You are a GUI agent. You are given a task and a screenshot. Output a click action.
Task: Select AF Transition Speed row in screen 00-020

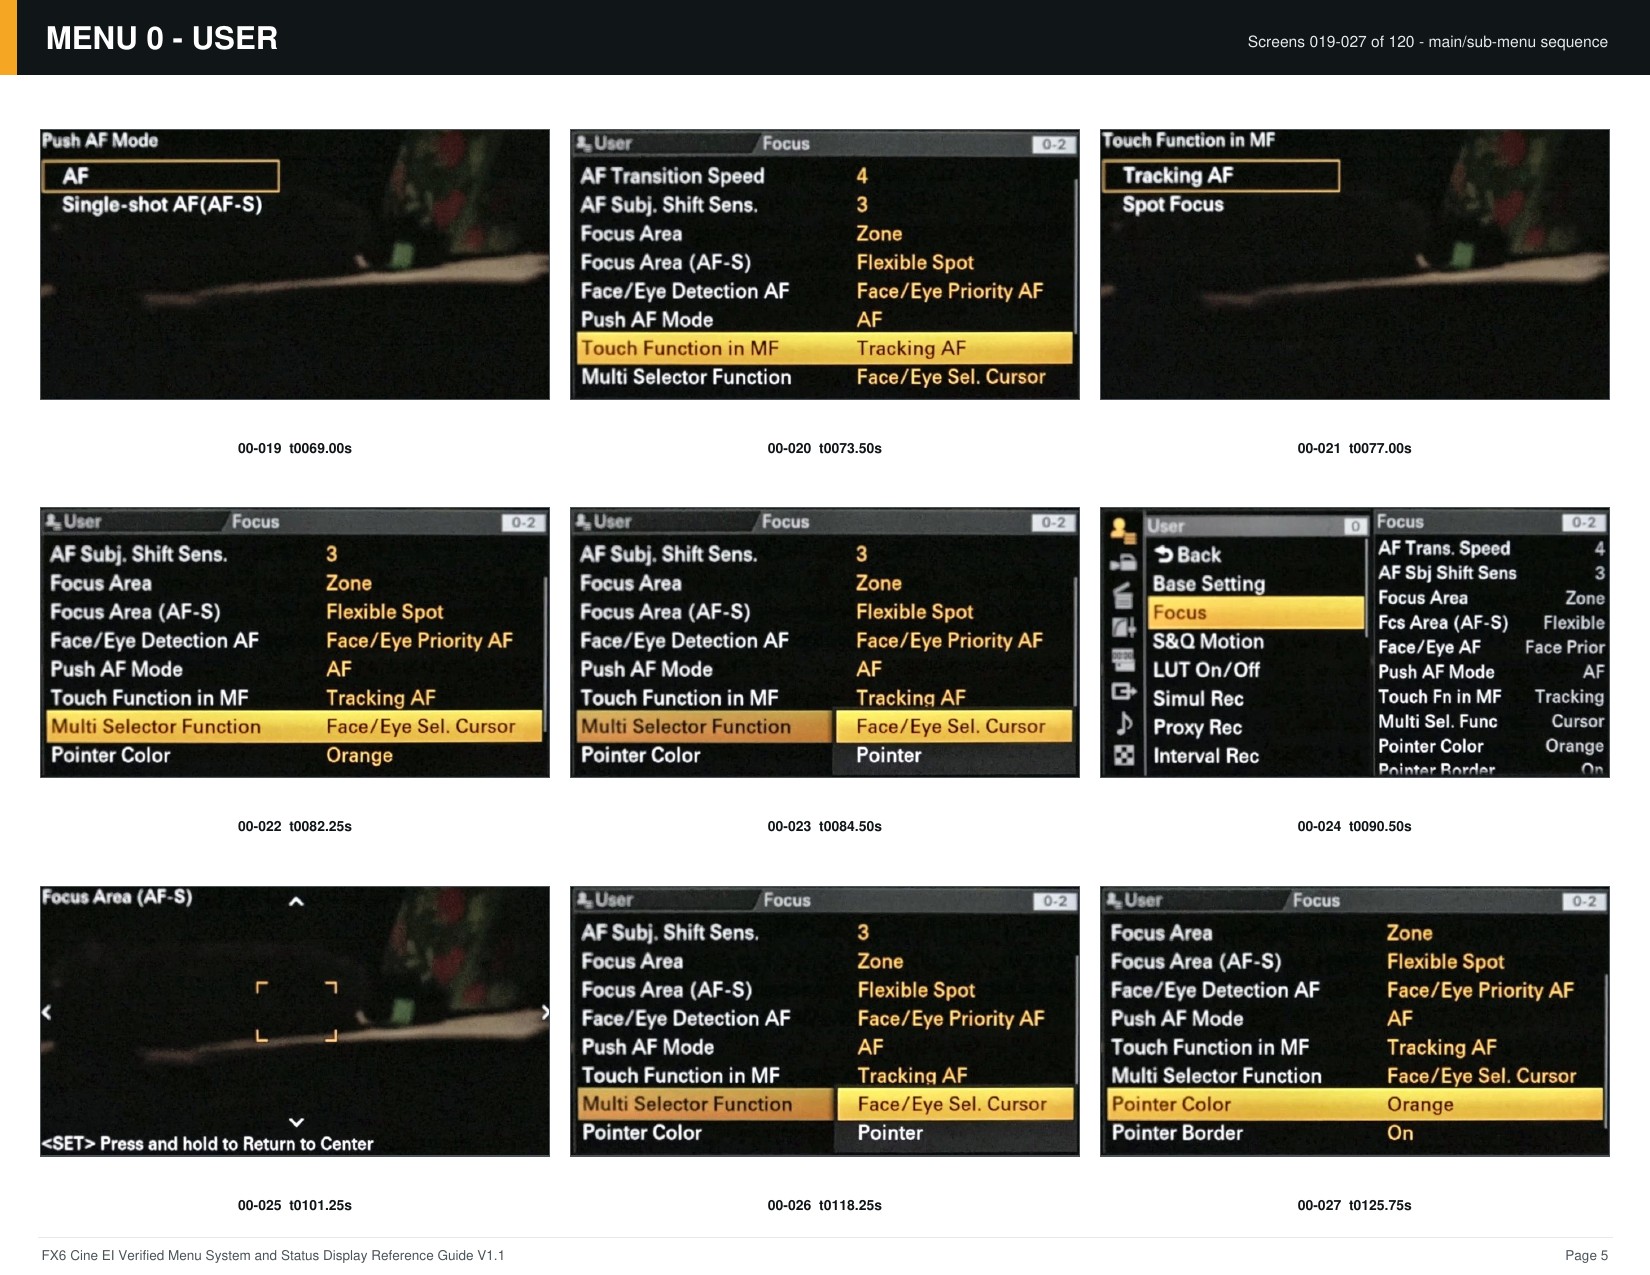824,176
